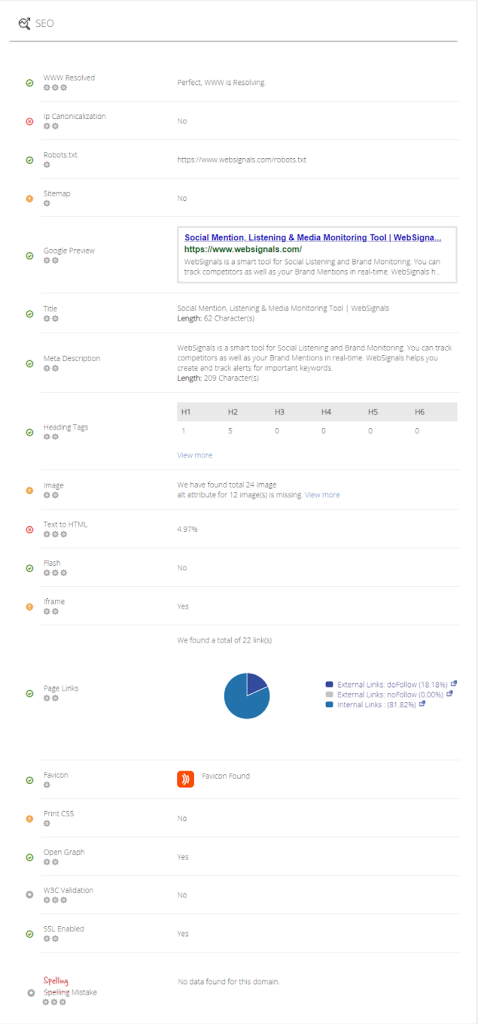Select External Links noFollow legend entry

point(391,694)
